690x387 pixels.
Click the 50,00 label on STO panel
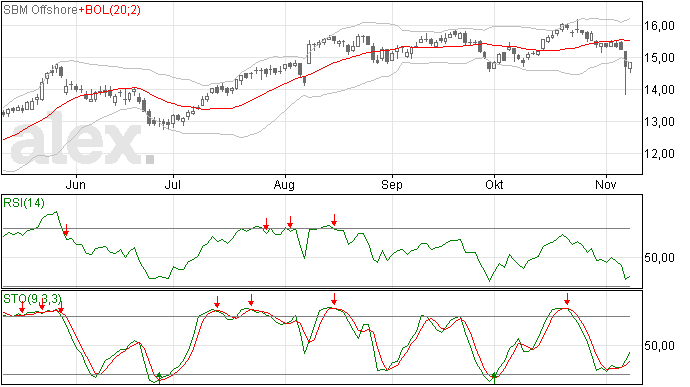click(659, 346)
